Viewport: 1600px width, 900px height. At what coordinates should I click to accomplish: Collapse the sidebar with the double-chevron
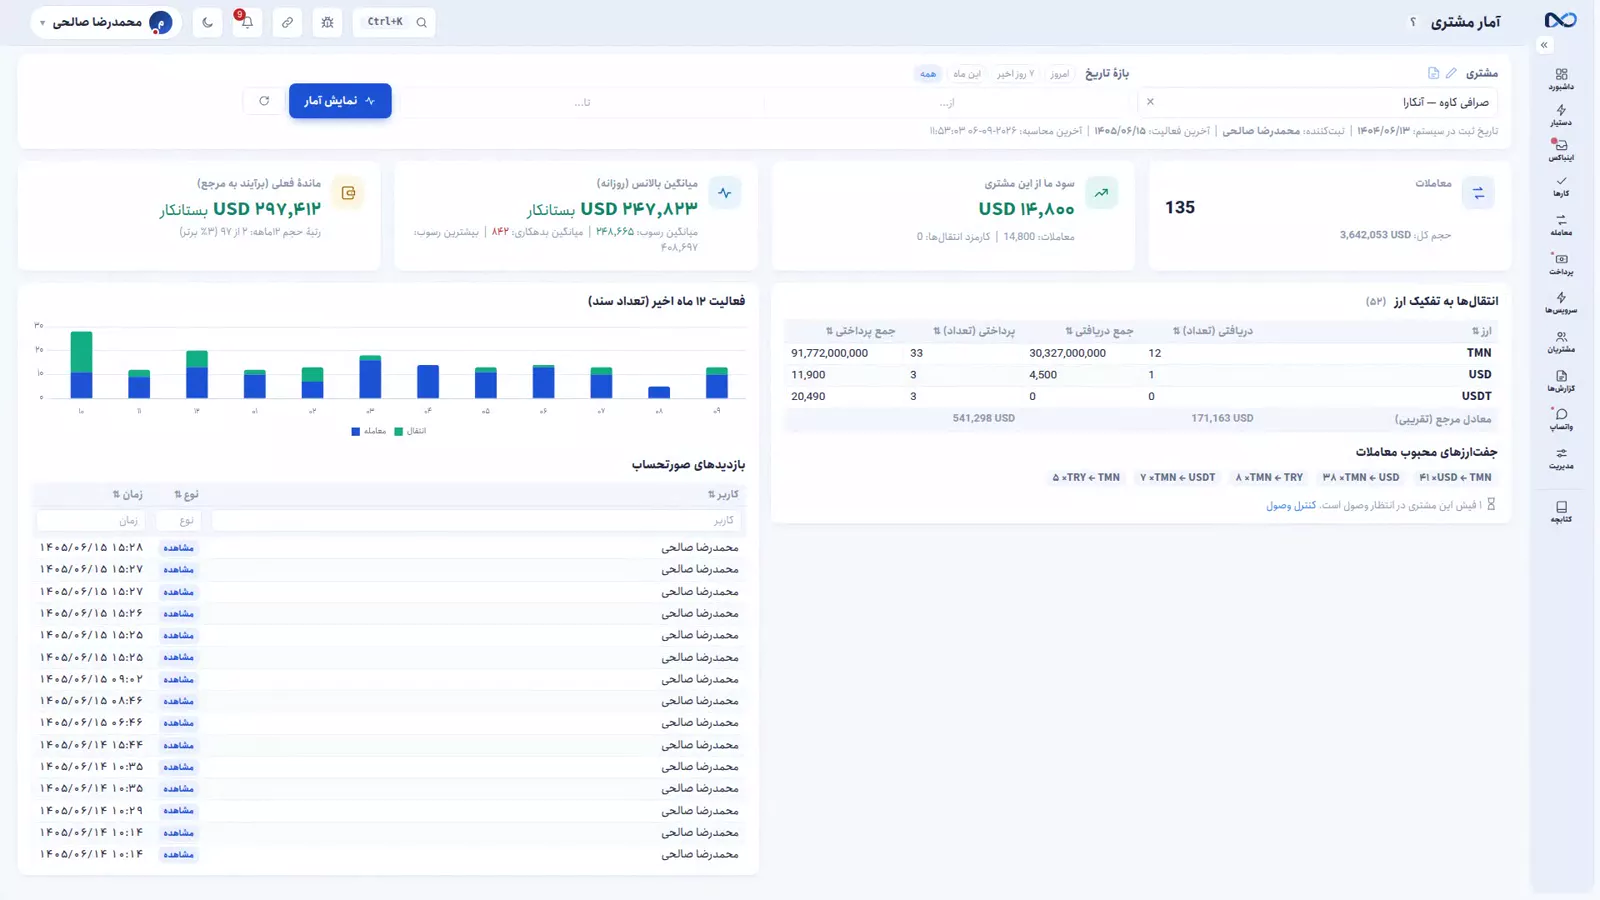pos(1544,45)
